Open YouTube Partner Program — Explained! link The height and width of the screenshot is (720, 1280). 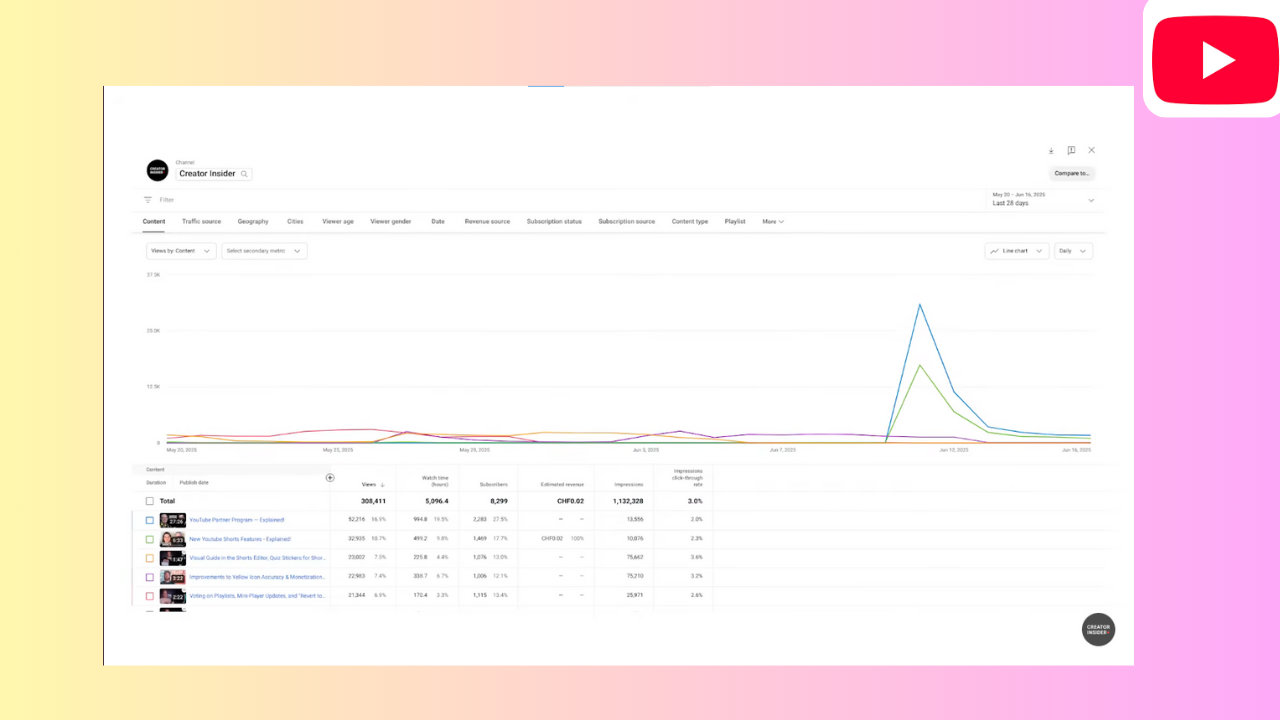tap(237, 520)
